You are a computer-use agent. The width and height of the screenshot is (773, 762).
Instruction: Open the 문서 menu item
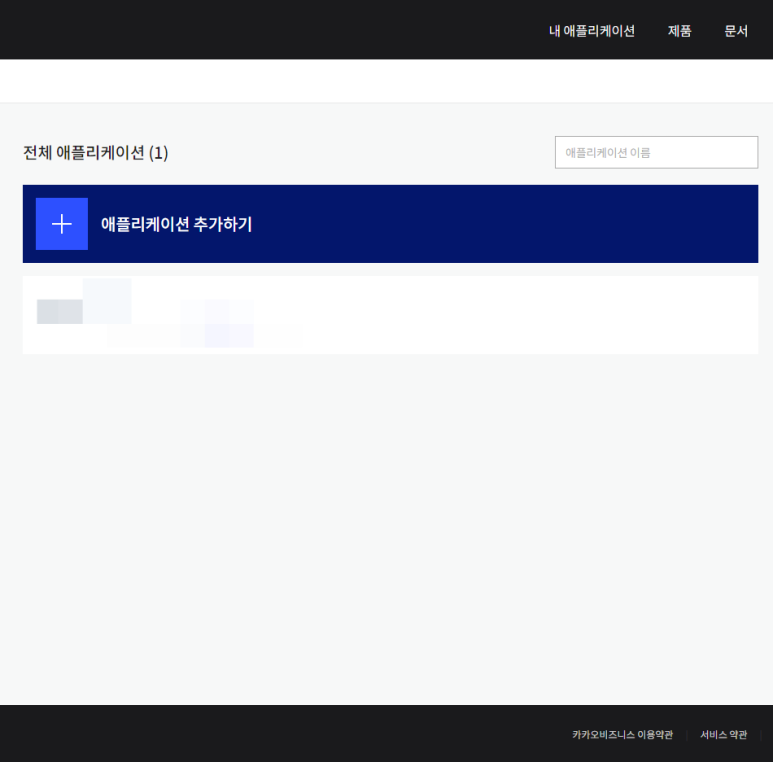pos(736,31)
